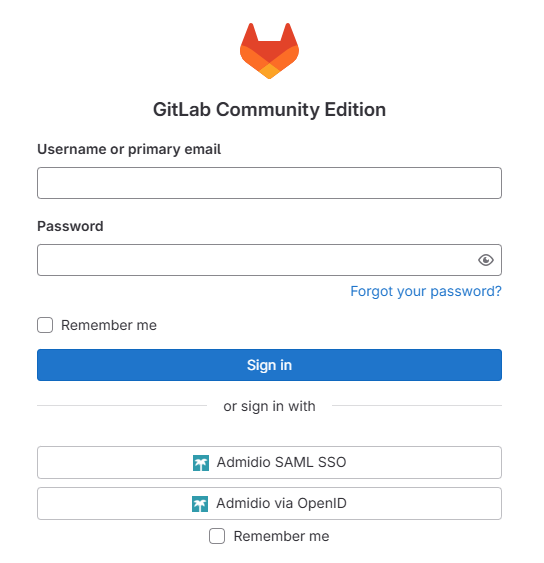Click the palm icon beside Admidio via OpenID
This screenshot has height=563, width=544.
[x=200, y=504]
